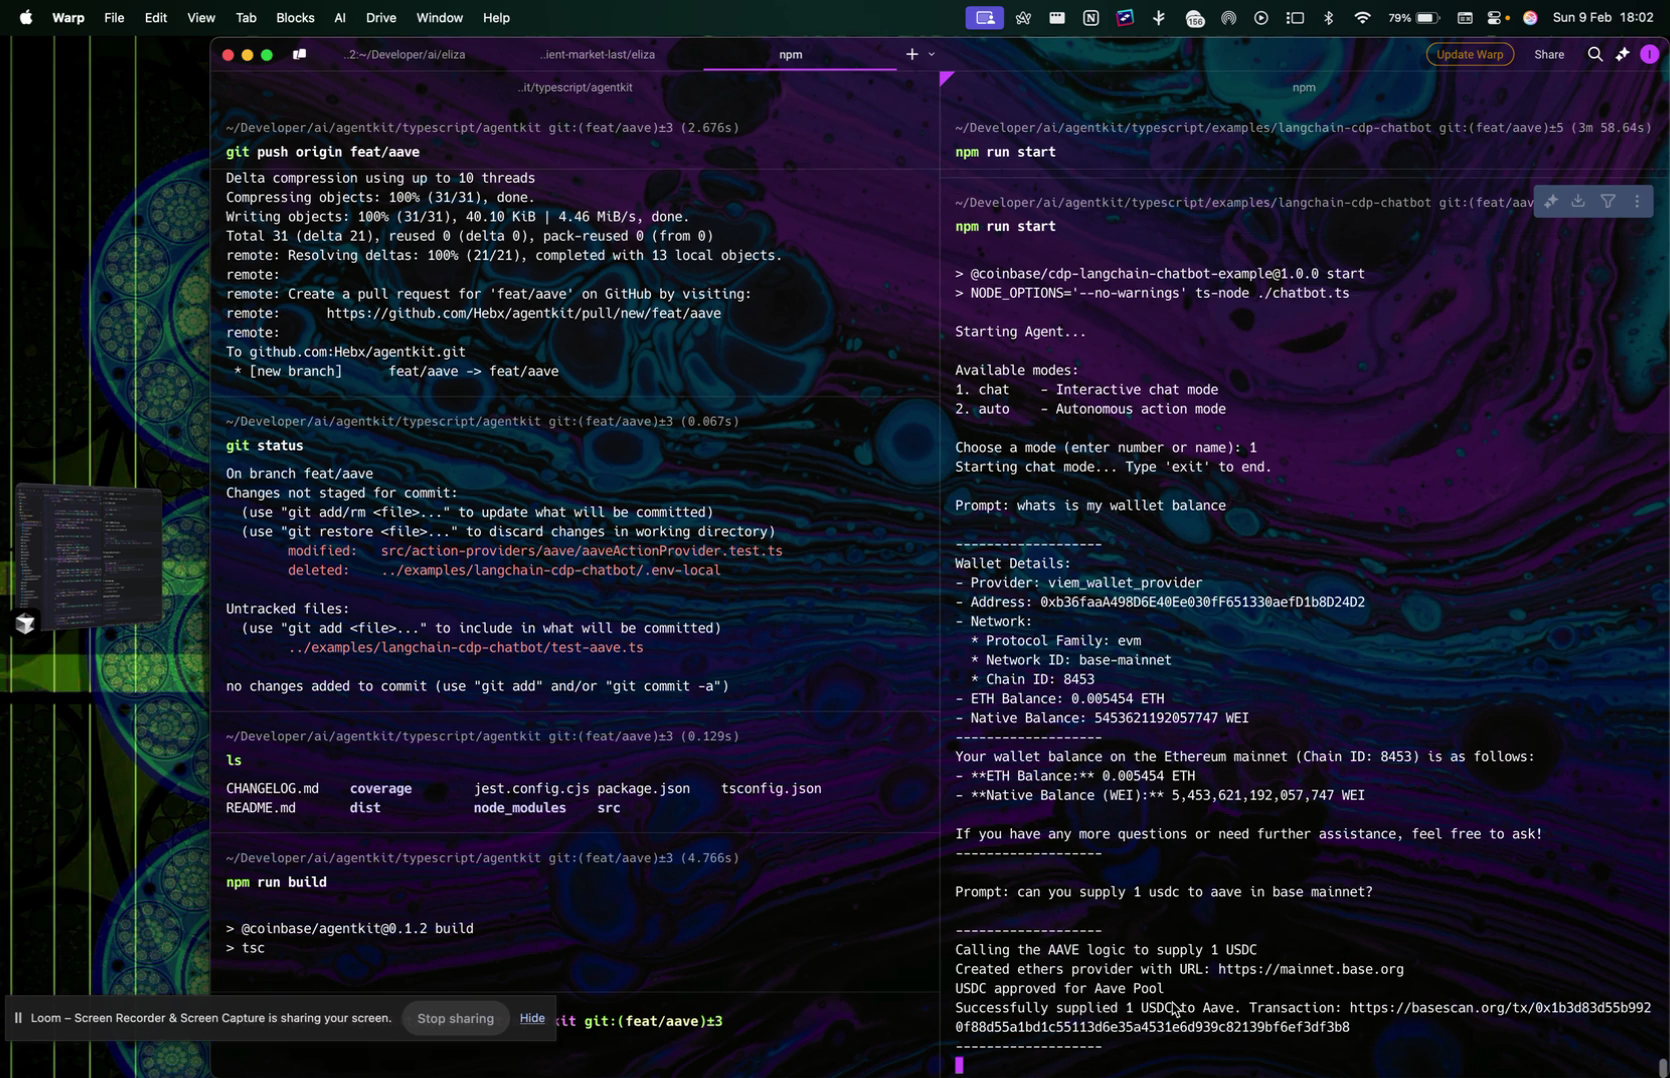Open Warp AI sparkle icon in header
This screenshot has height=1078, width=1670.
pos(1622,54)
